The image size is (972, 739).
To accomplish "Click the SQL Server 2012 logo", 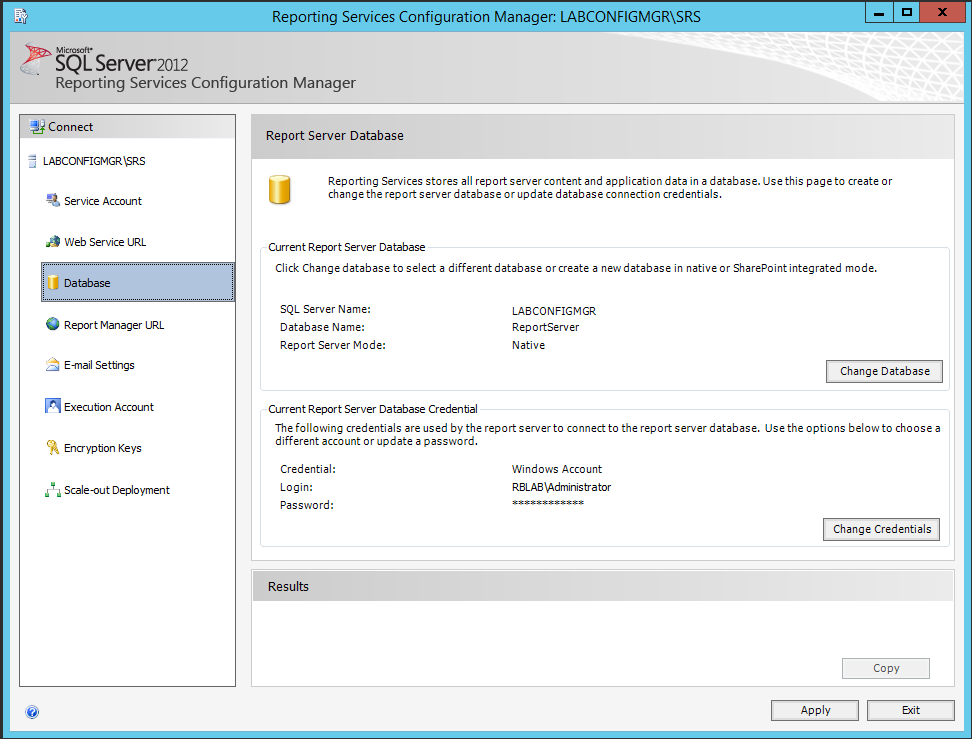I will pyautogui.click(x=104, y=60).
